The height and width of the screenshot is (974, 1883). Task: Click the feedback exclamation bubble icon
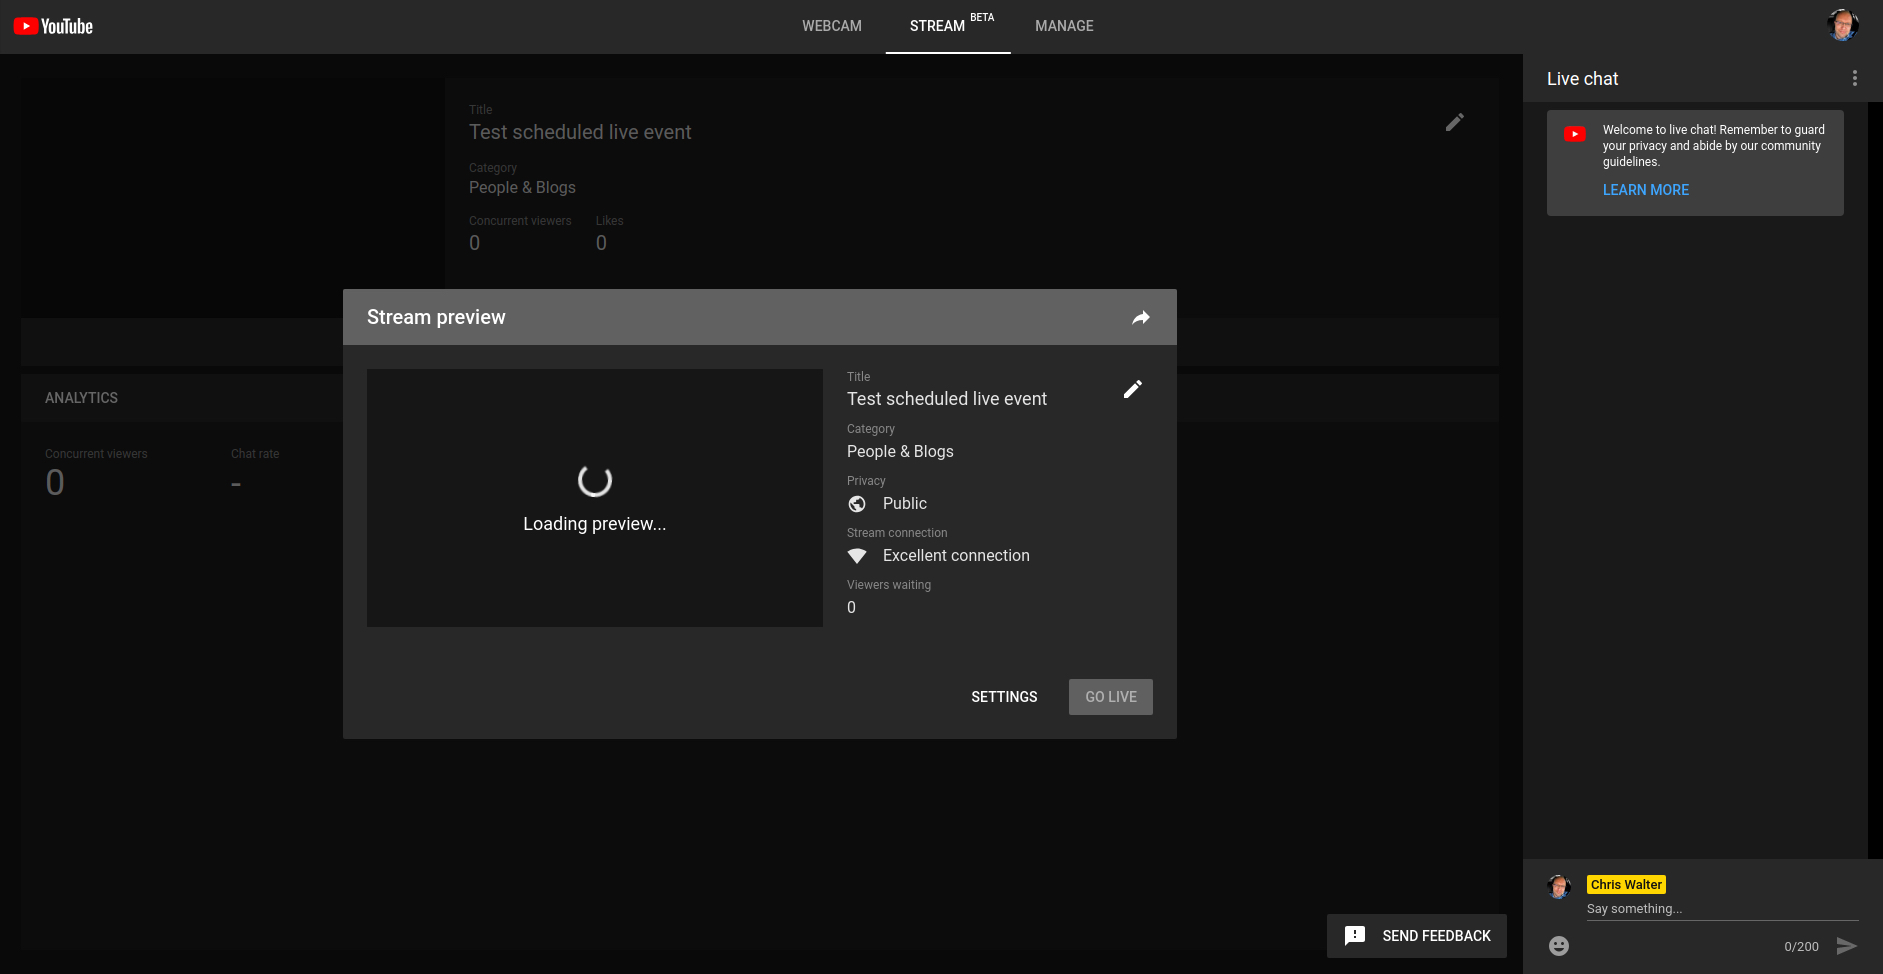tap(1355, 936)
